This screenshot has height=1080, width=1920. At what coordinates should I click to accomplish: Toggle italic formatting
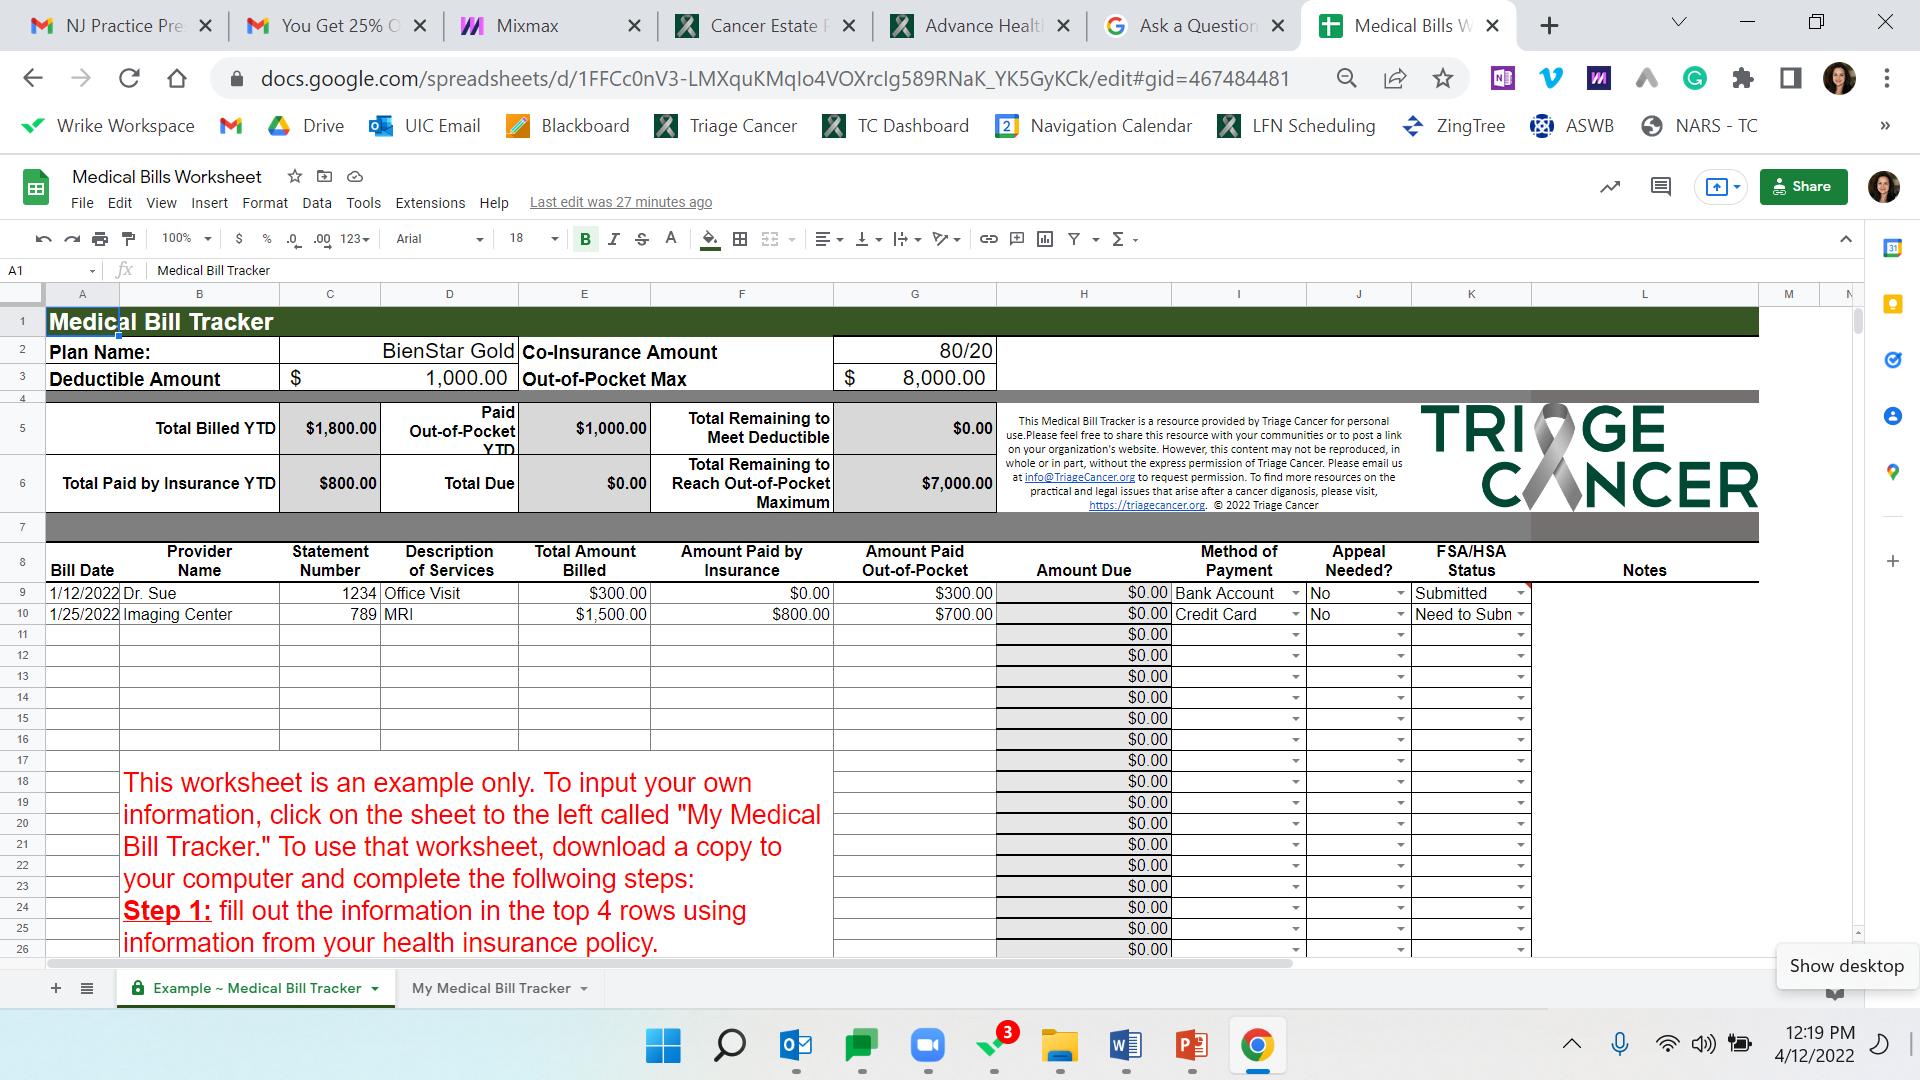614,239
